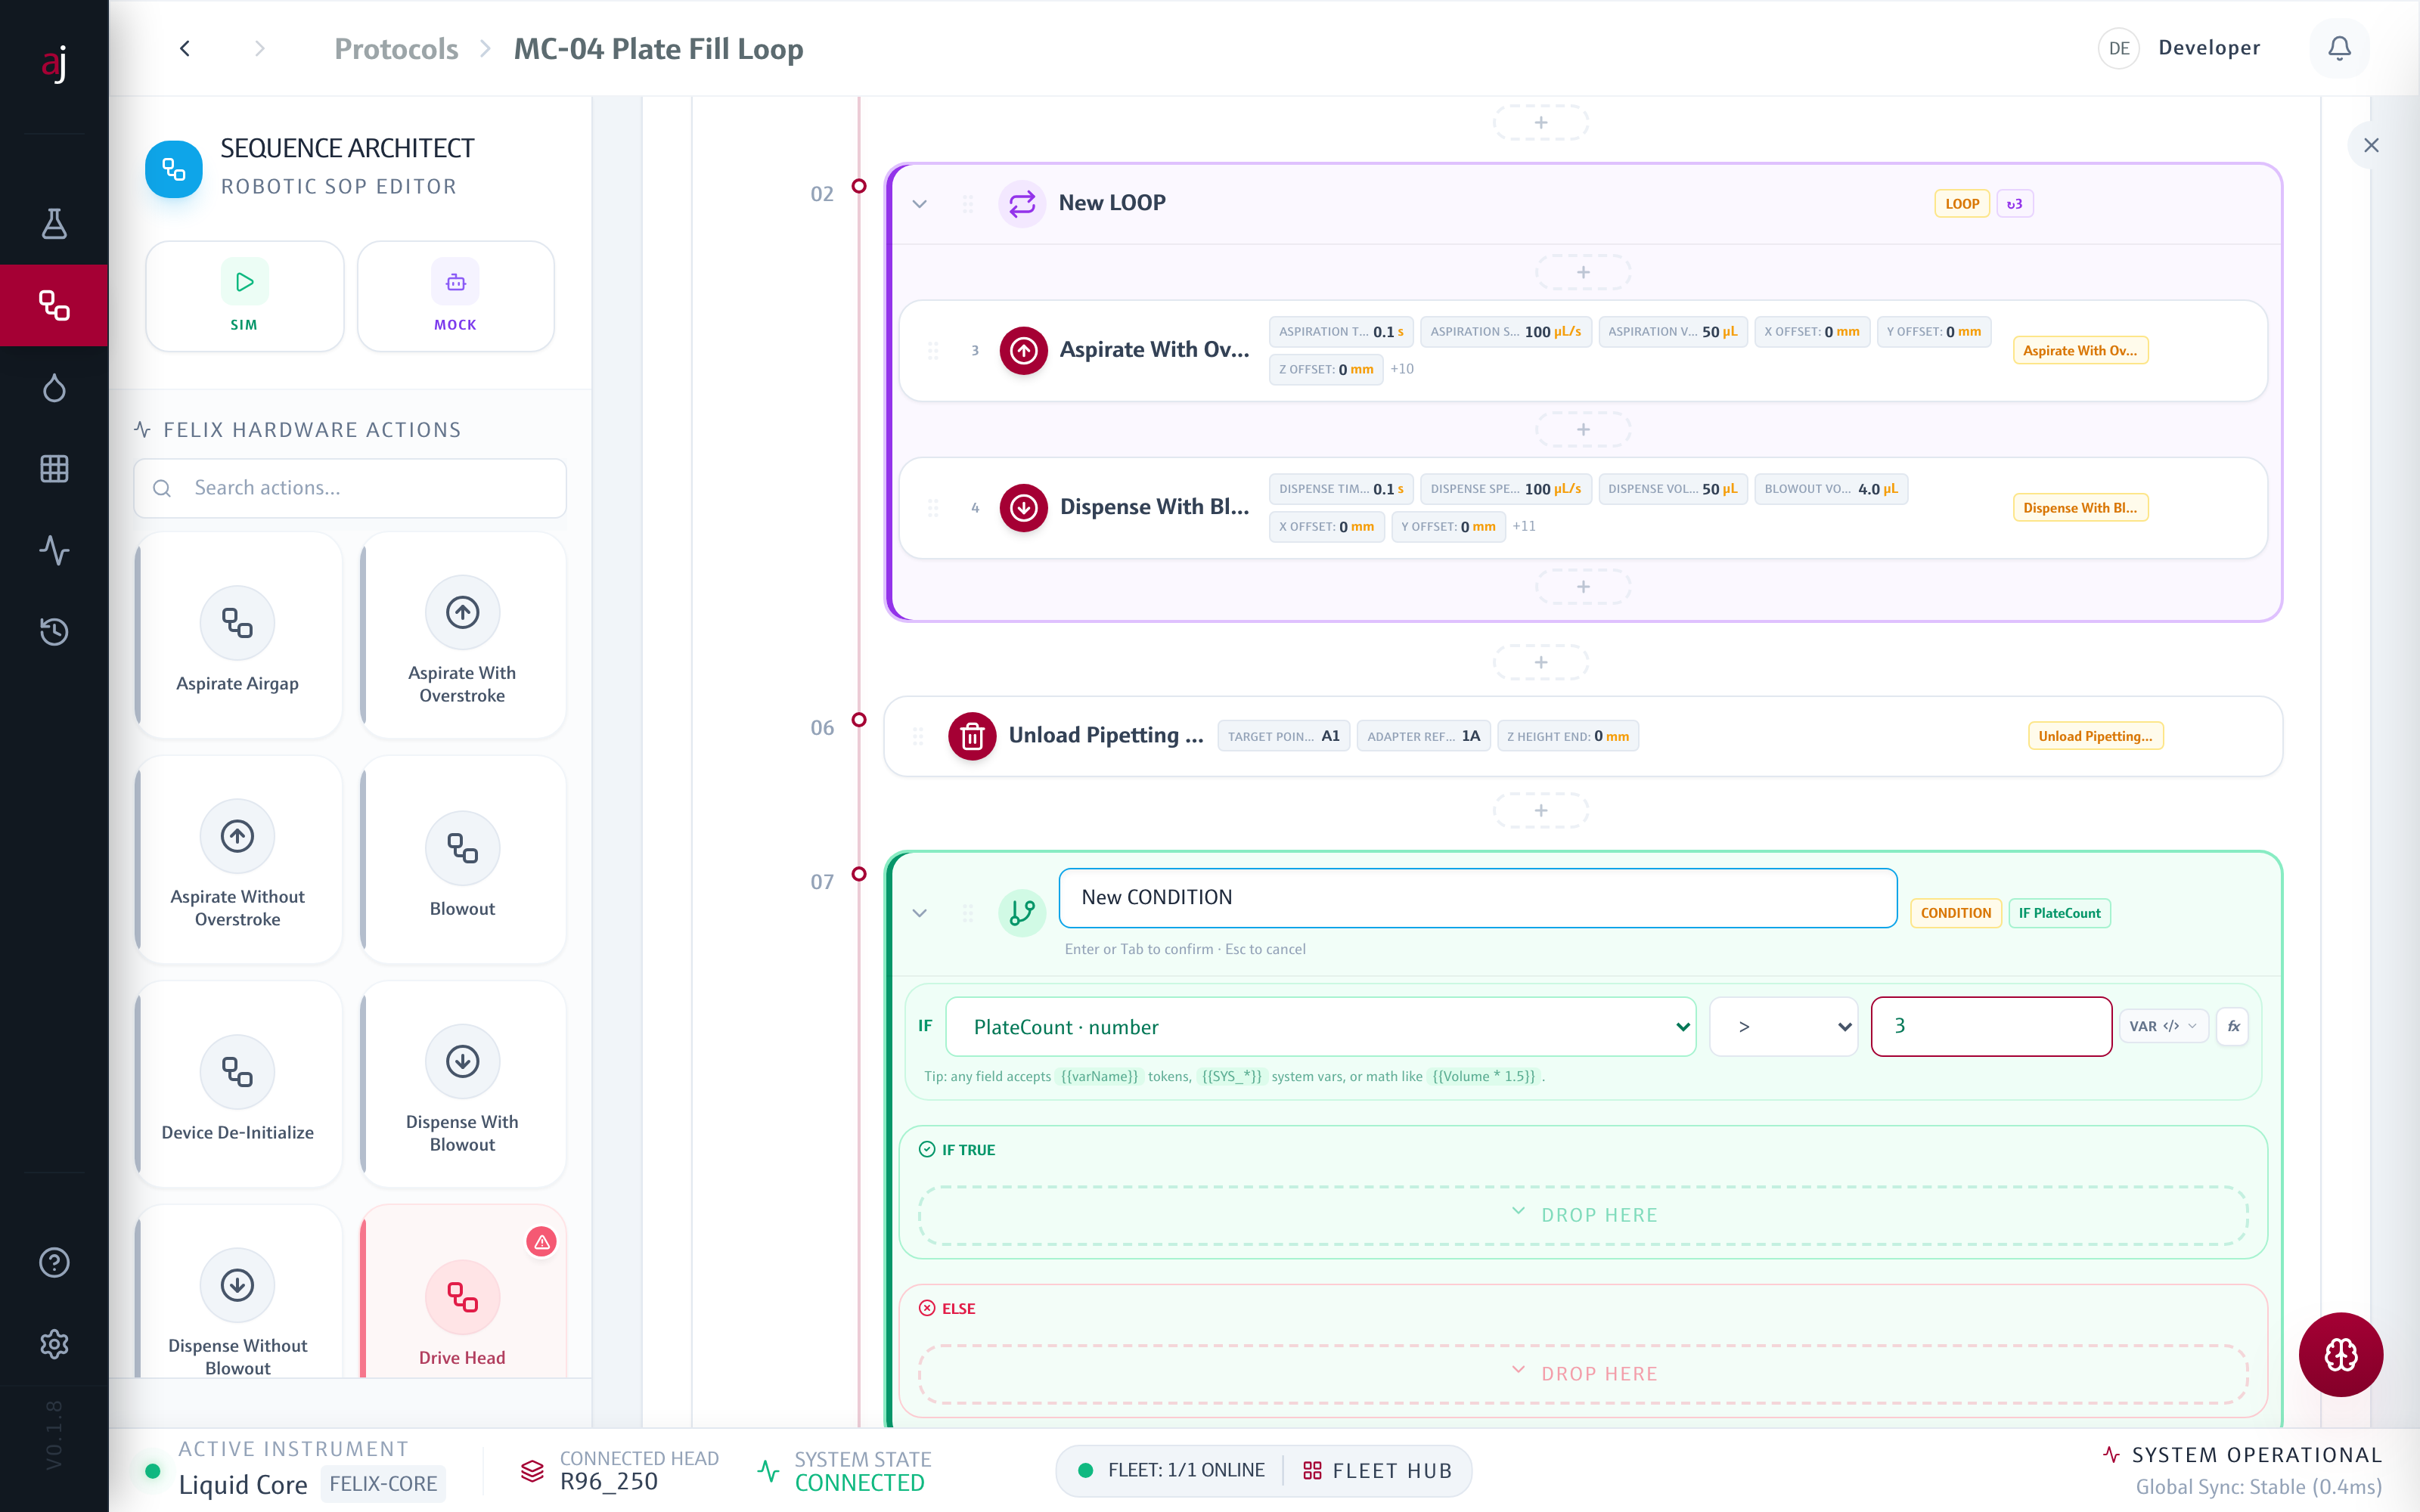Viewport: 2420px width, 1512px height.
Task: Go to Protocols breadcrumb
Action: point(396,49)
